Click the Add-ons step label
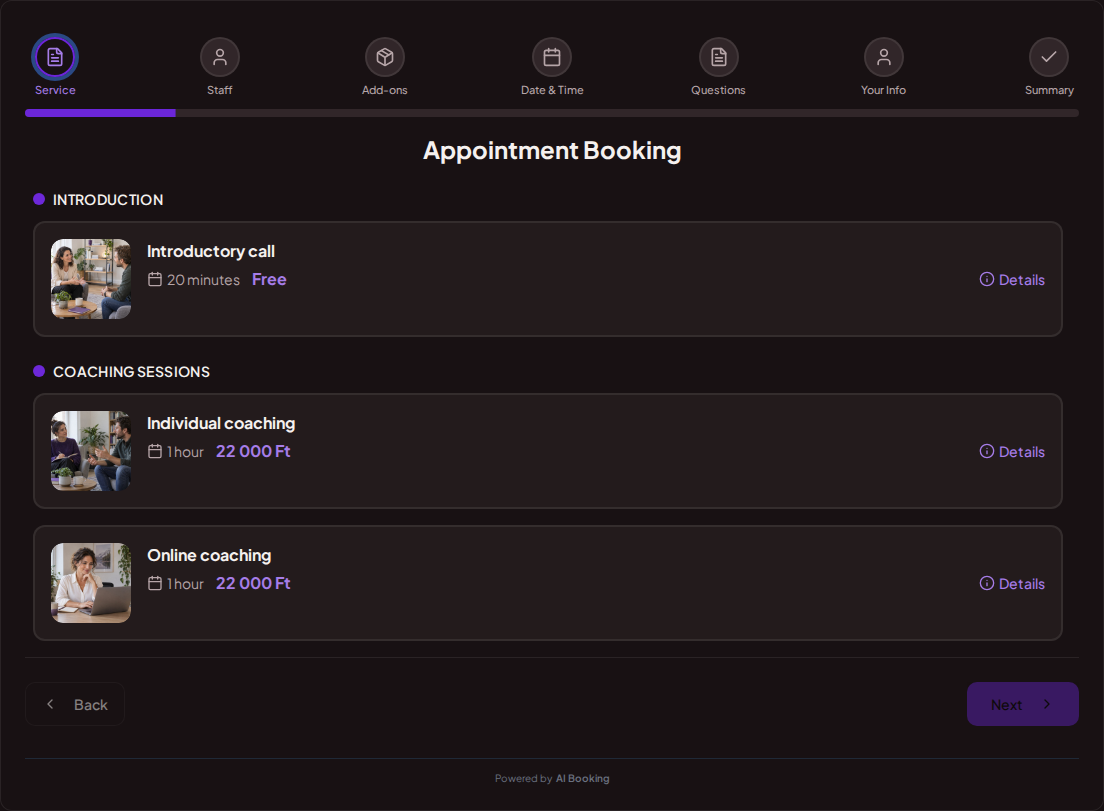1104x811 pixels. pyautogui.click(x=384, y=90)
